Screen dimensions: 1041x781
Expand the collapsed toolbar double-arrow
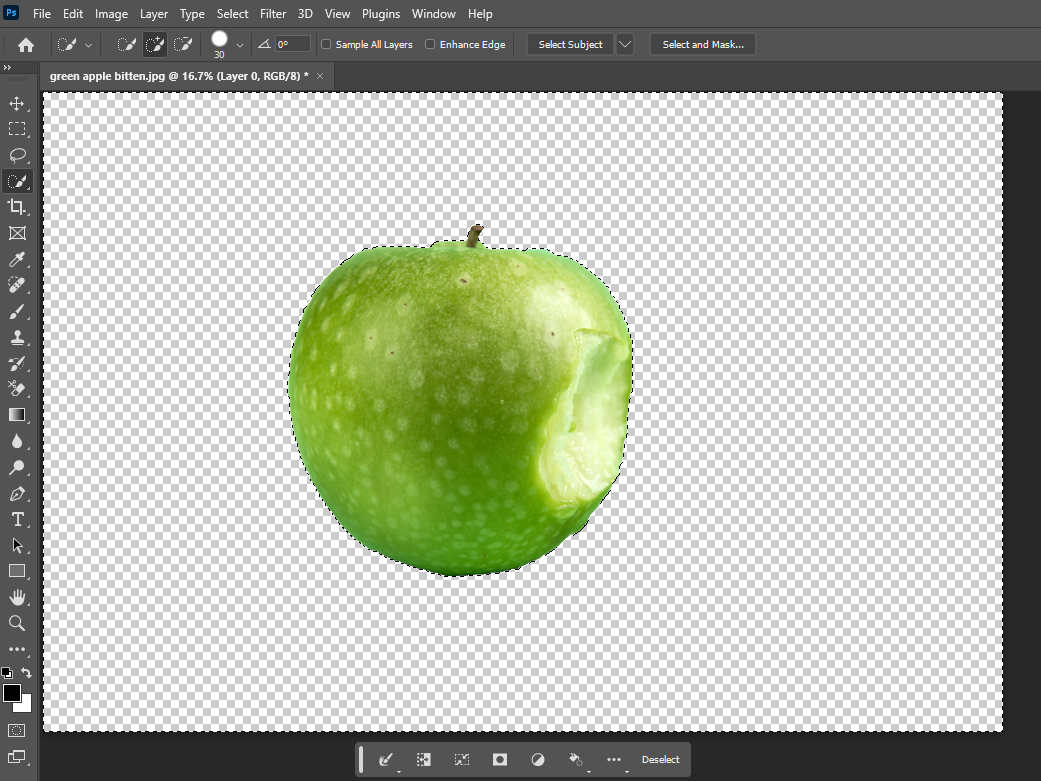click(7, 67)
